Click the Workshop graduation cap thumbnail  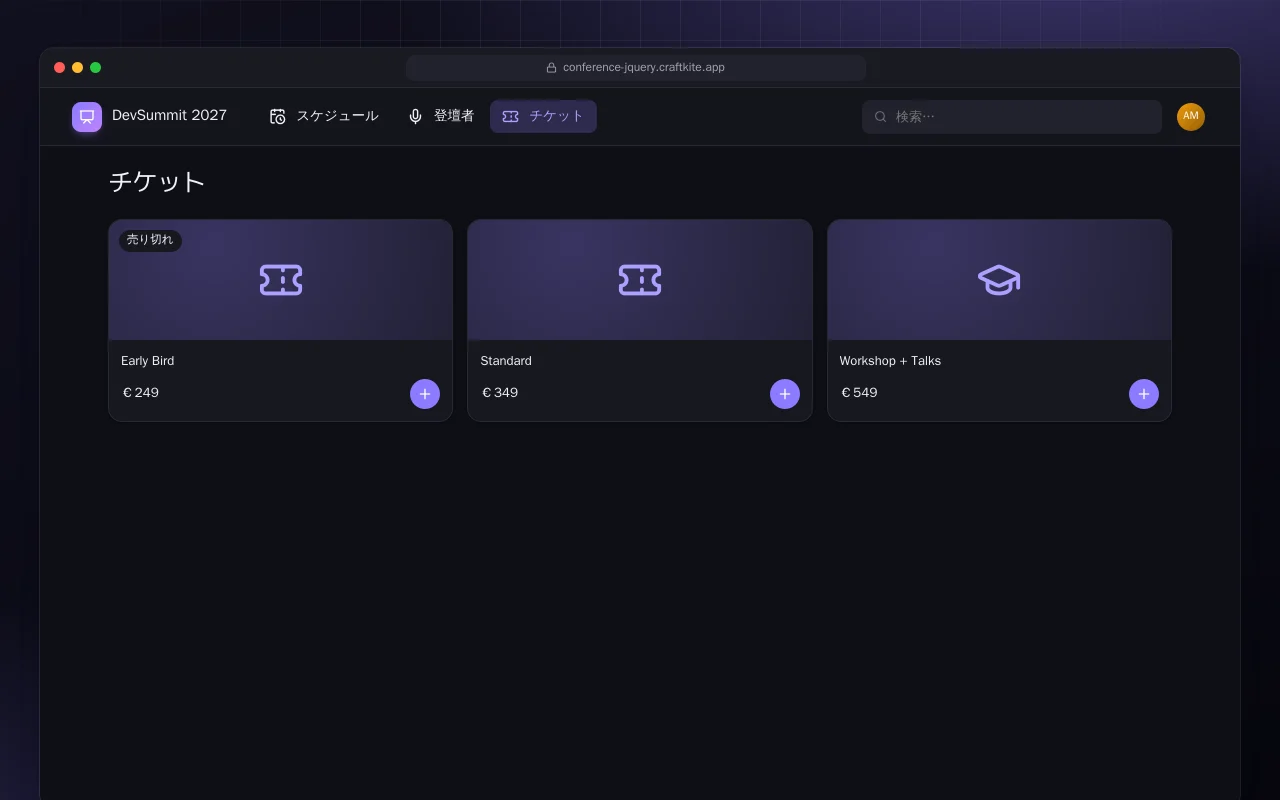999,280
